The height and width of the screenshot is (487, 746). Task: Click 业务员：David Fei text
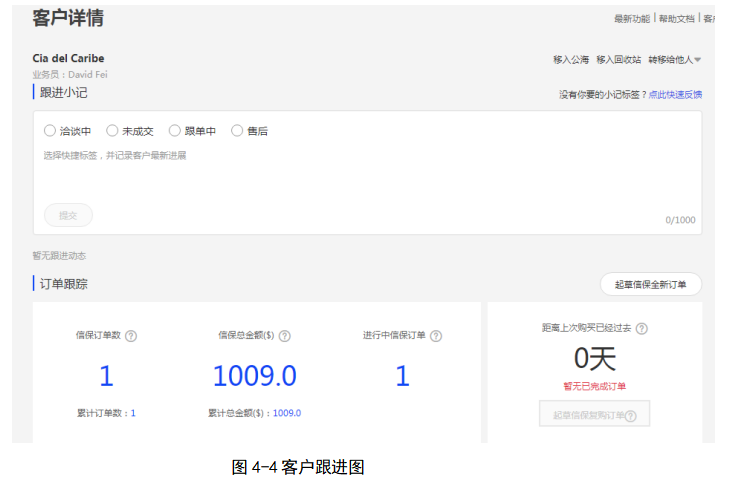(x=70, y=75)
